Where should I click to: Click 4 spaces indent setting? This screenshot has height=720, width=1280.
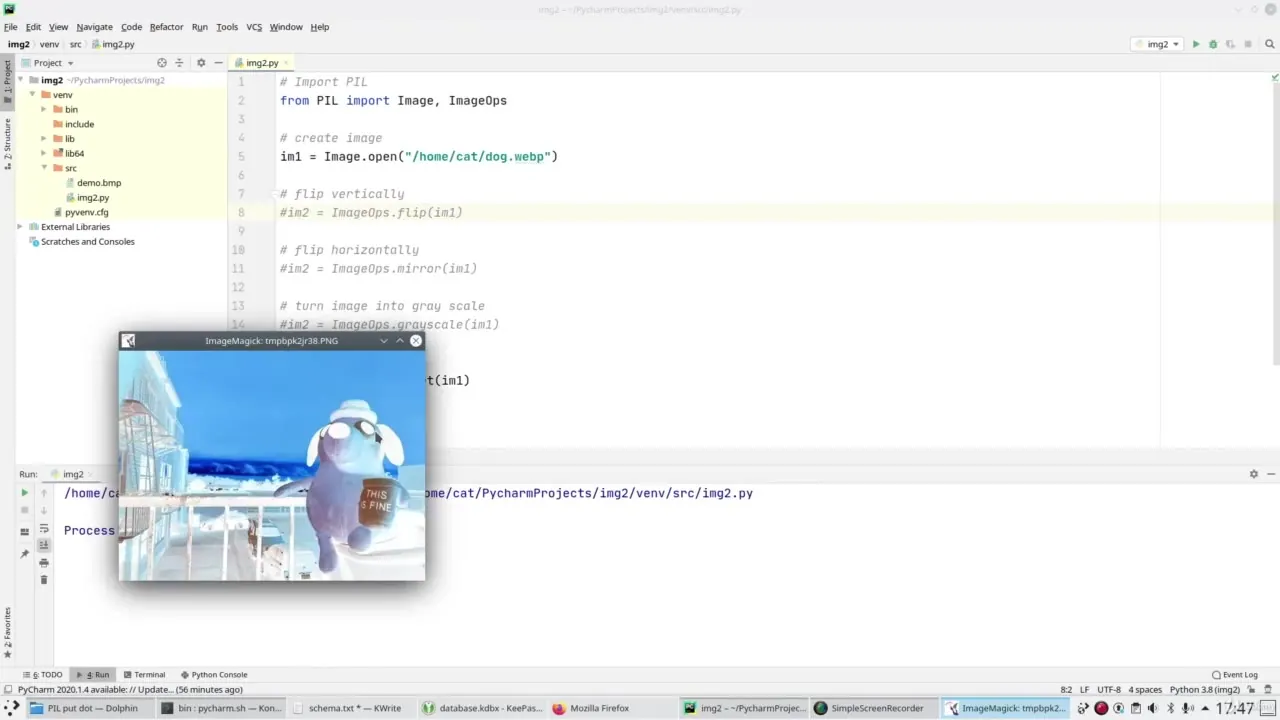1145,689
